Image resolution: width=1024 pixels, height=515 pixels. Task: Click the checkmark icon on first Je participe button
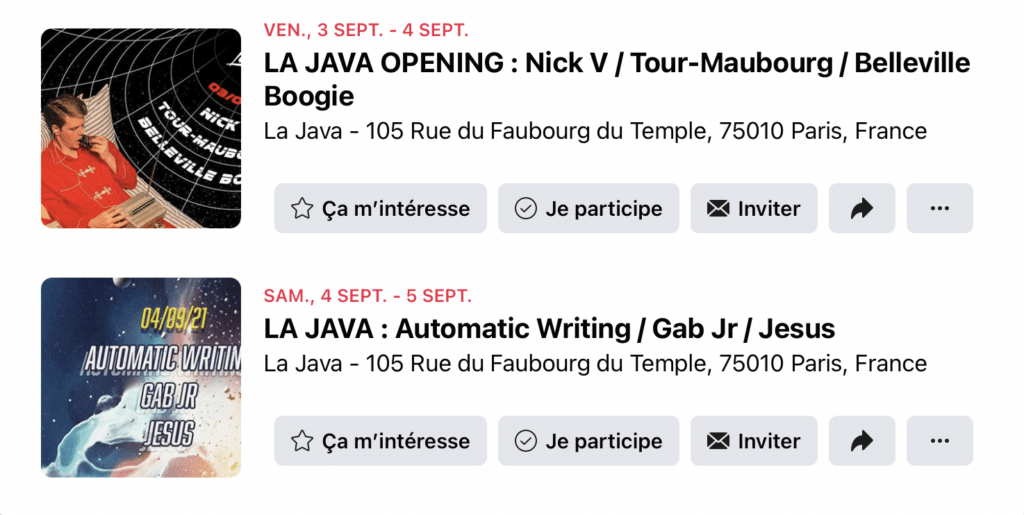(526, 208)
